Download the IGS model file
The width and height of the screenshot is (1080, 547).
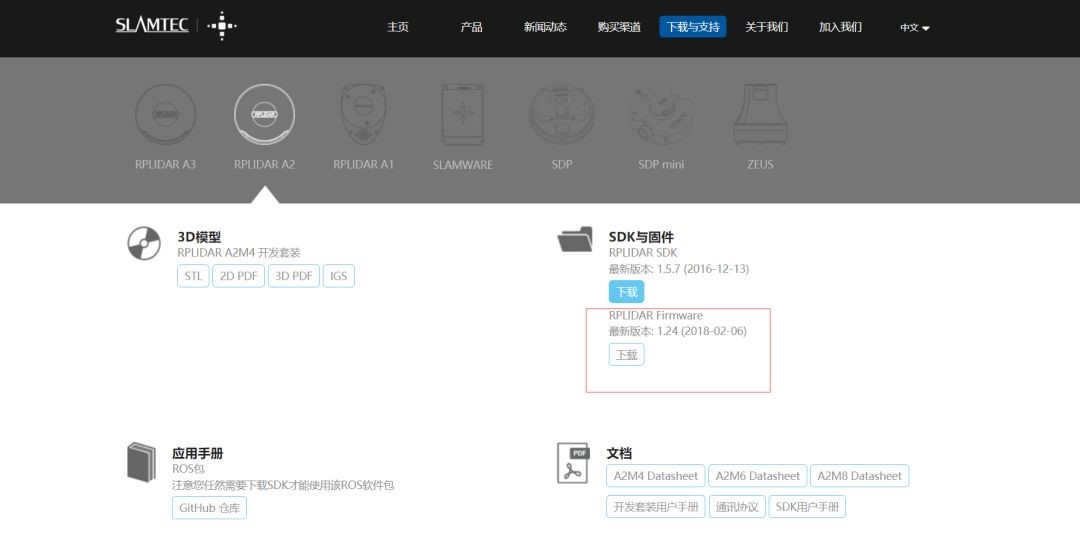(x=338, y=276)
